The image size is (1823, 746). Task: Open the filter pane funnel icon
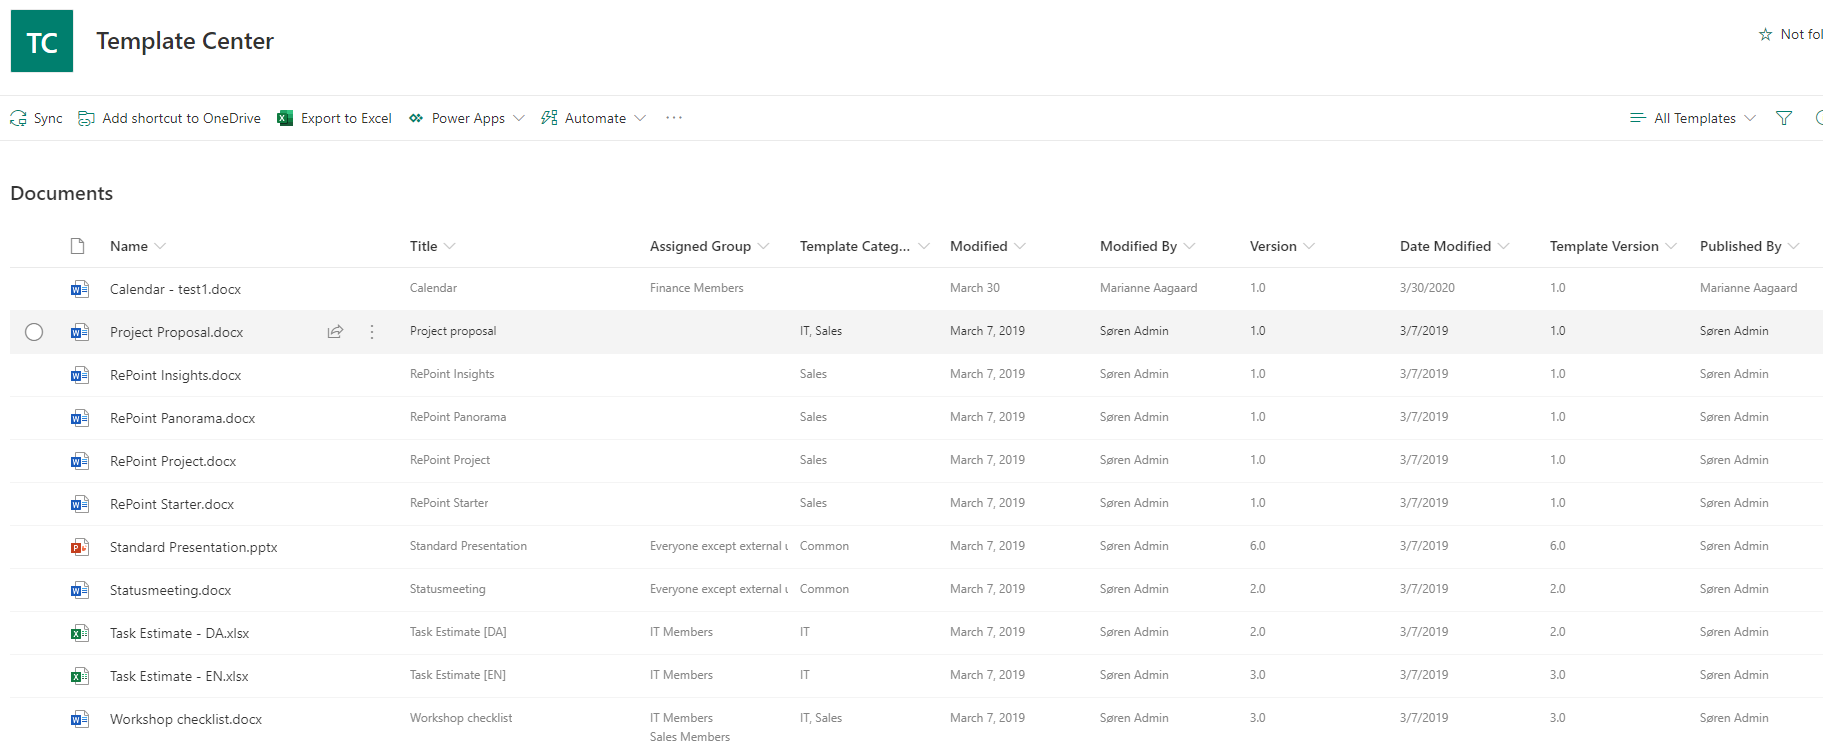click(x=1784, y=118)
